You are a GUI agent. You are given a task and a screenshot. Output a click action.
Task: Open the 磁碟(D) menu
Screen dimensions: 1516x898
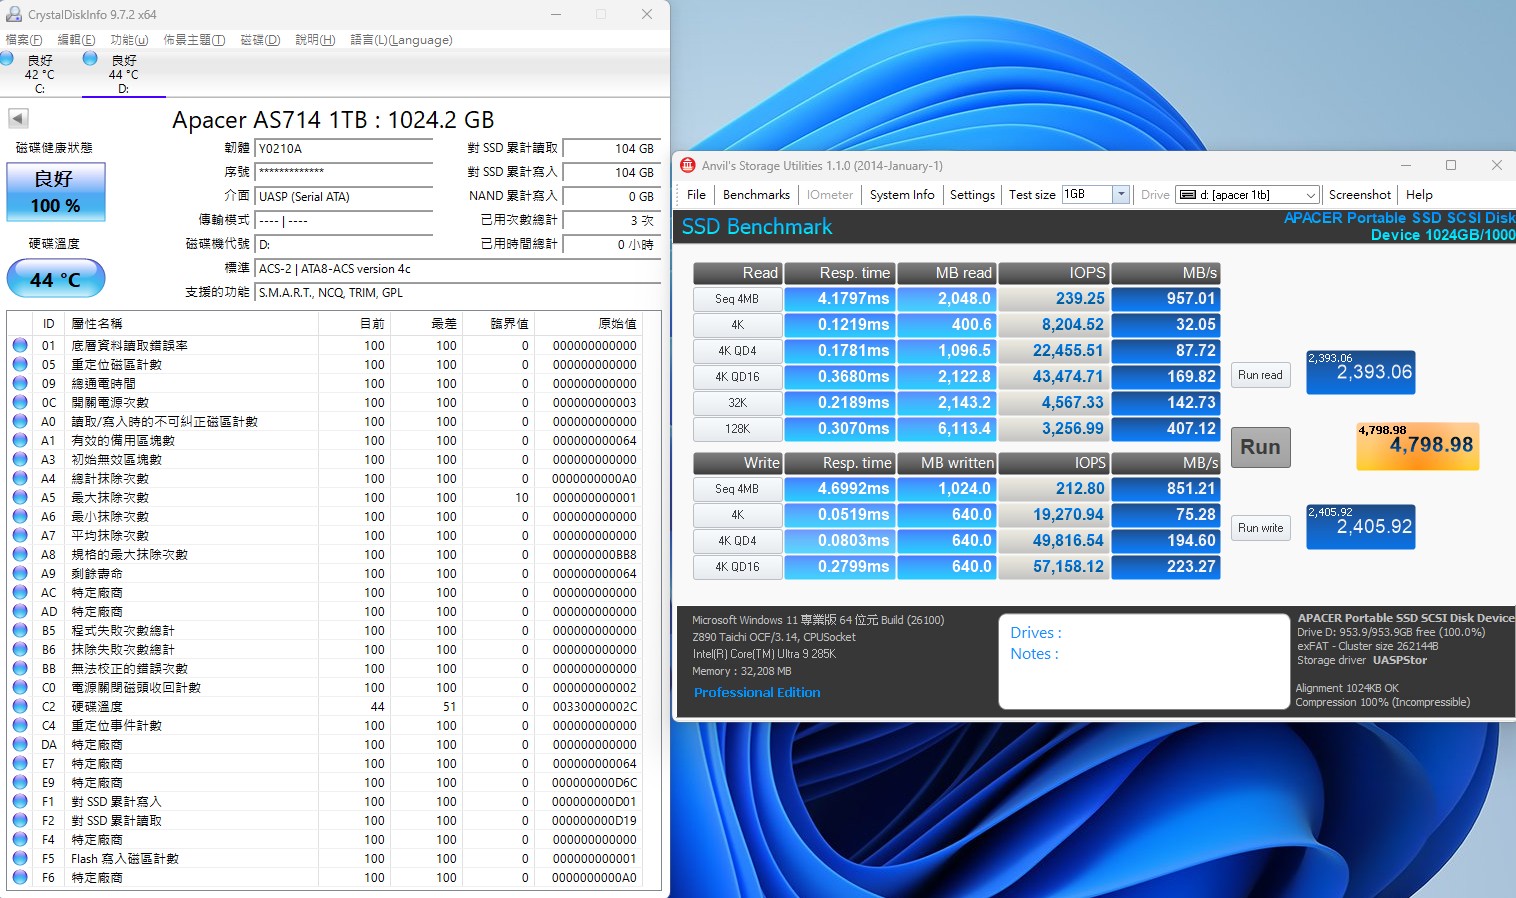[260, 40]
